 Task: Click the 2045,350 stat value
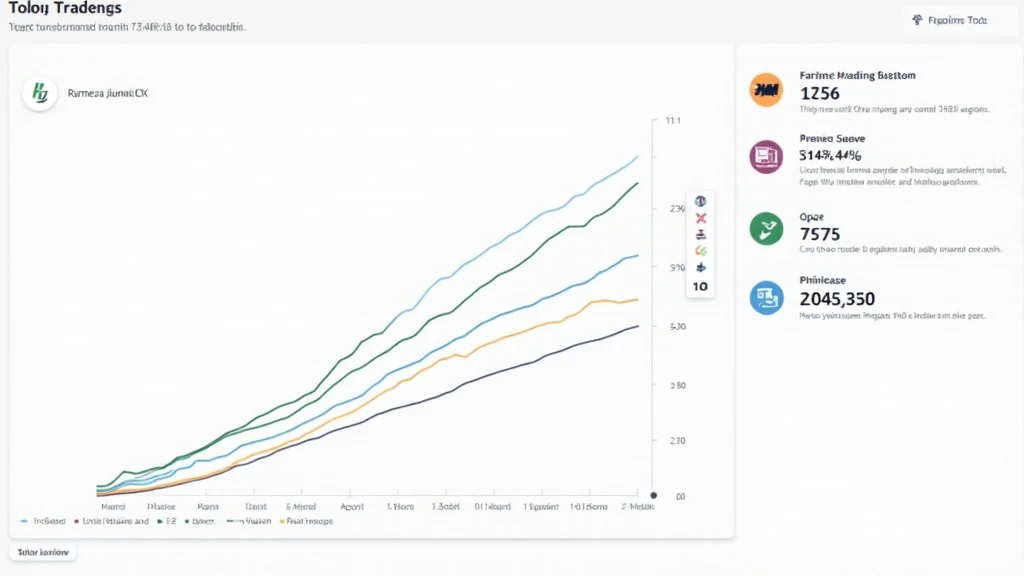(x=838, y=298)
